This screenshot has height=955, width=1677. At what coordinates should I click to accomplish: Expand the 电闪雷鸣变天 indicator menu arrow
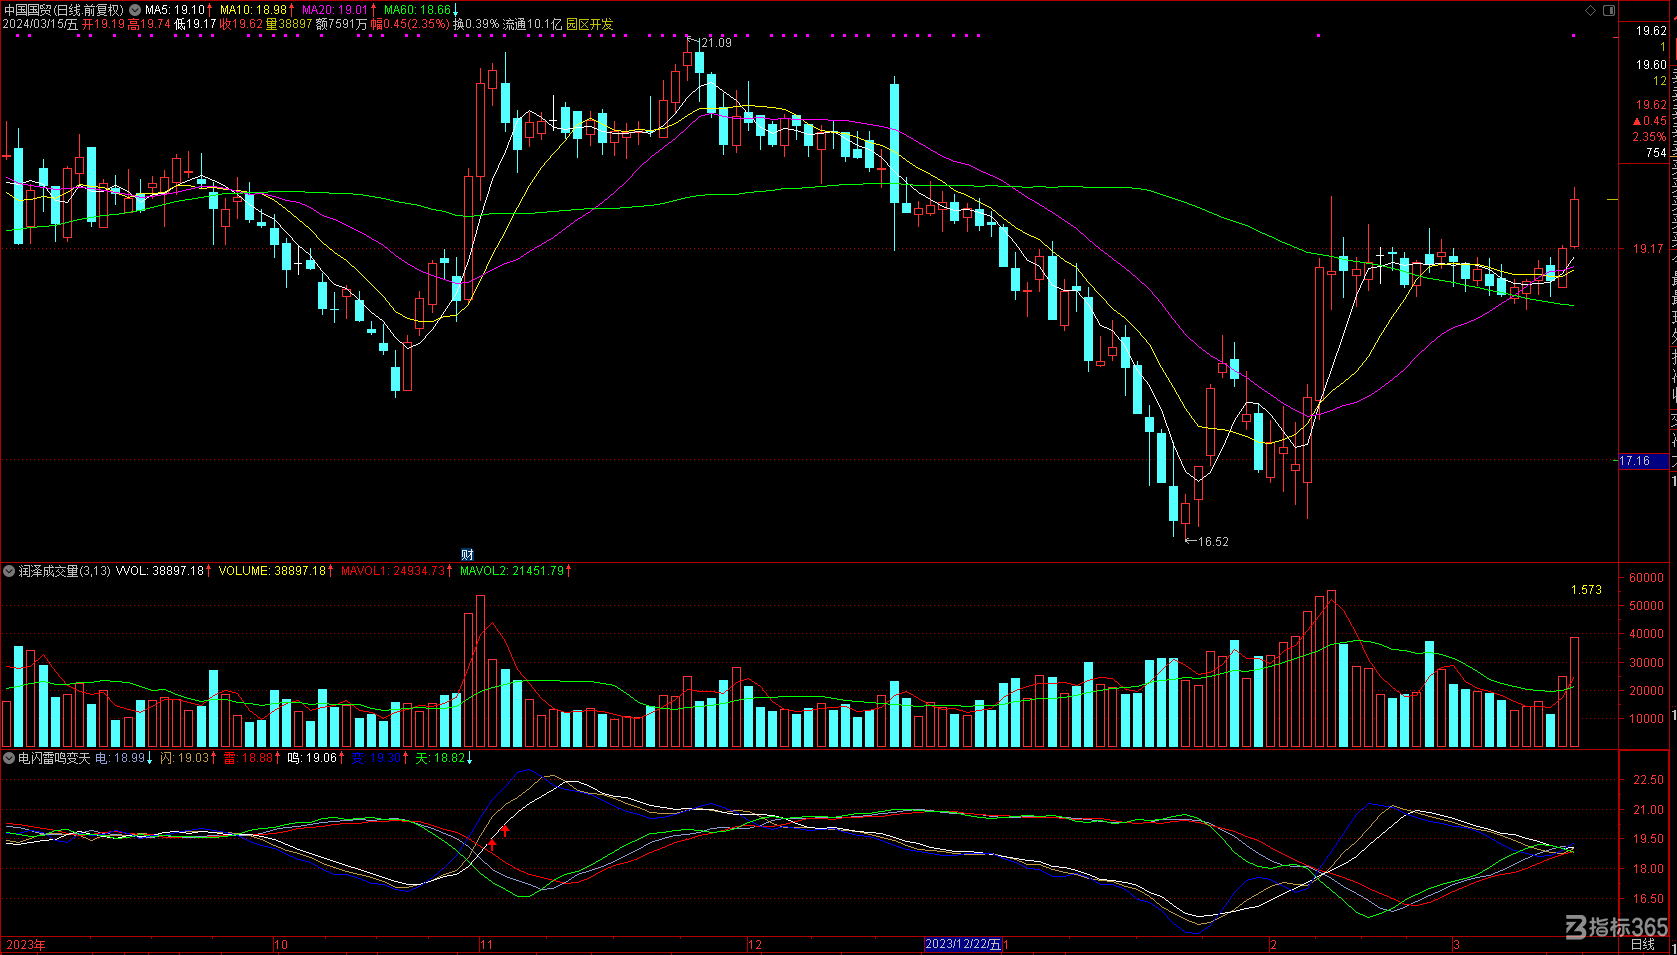pyautogui.click(x=9, y=758)
